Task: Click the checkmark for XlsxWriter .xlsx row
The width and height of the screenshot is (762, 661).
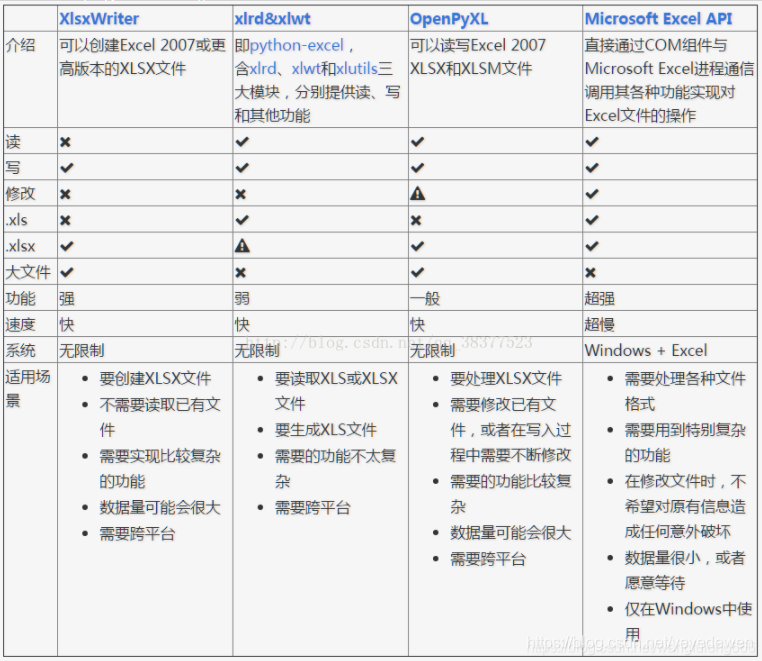Action: click(67, 246)
